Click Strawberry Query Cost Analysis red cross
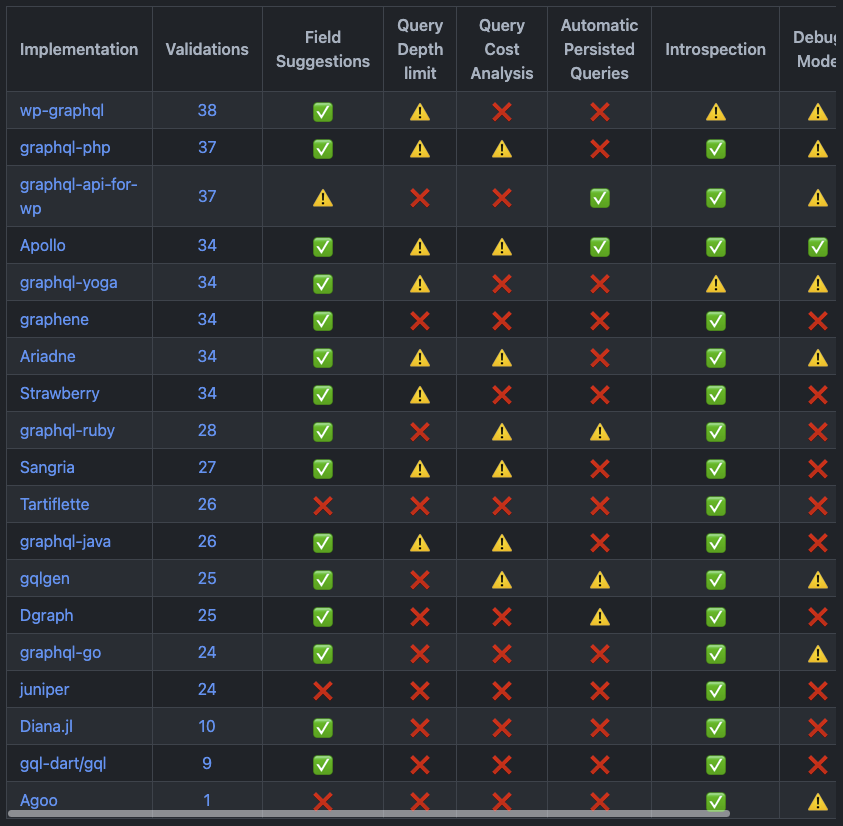The width and height of the screenshot is (843, 826). [502, 395]
